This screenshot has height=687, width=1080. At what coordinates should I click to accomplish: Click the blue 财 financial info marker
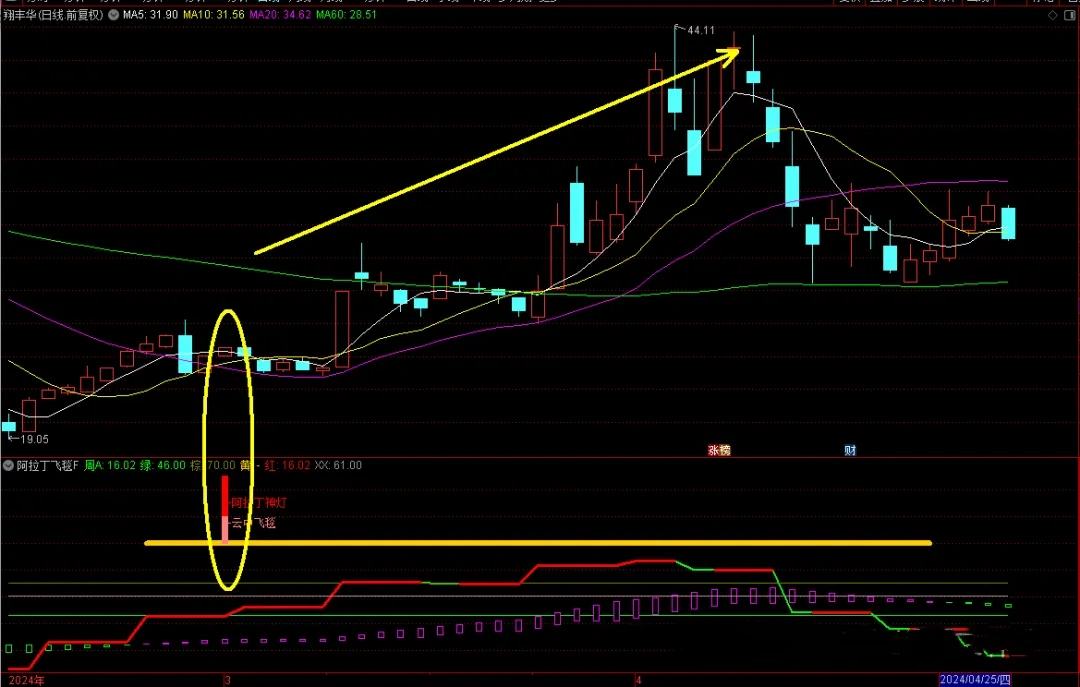pos(850,450)
